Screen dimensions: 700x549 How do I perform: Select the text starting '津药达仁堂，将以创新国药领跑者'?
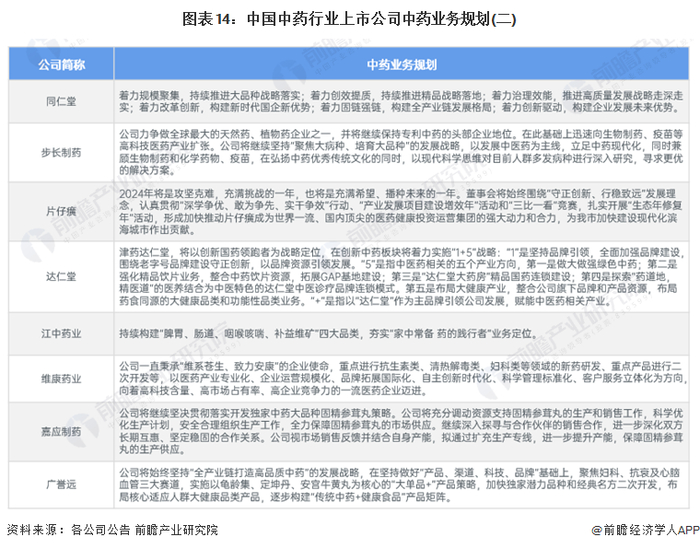(x=401, y=276)
